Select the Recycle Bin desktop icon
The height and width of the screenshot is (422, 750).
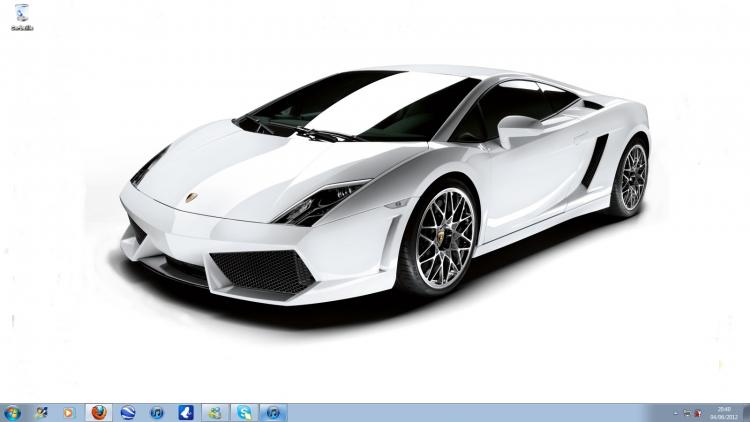22,13
